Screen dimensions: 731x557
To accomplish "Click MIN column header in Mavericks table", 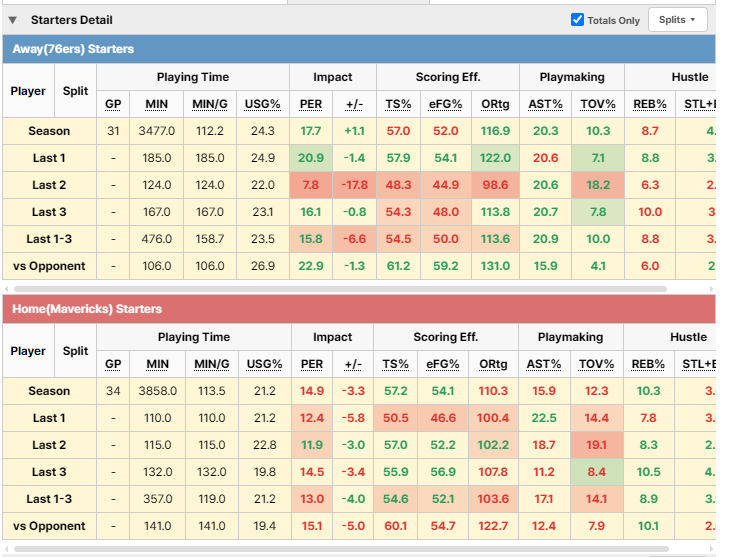I will point(158,364).
